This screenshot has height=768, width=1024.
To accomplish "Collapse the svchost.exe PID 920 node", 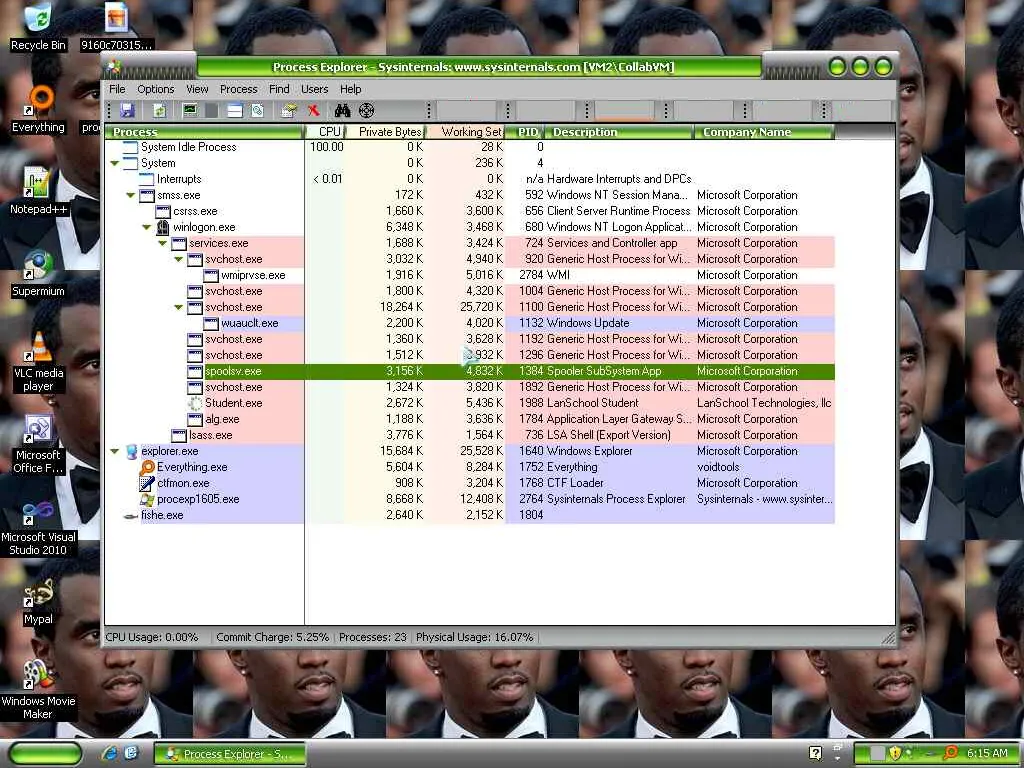I will tap(178, 259).
